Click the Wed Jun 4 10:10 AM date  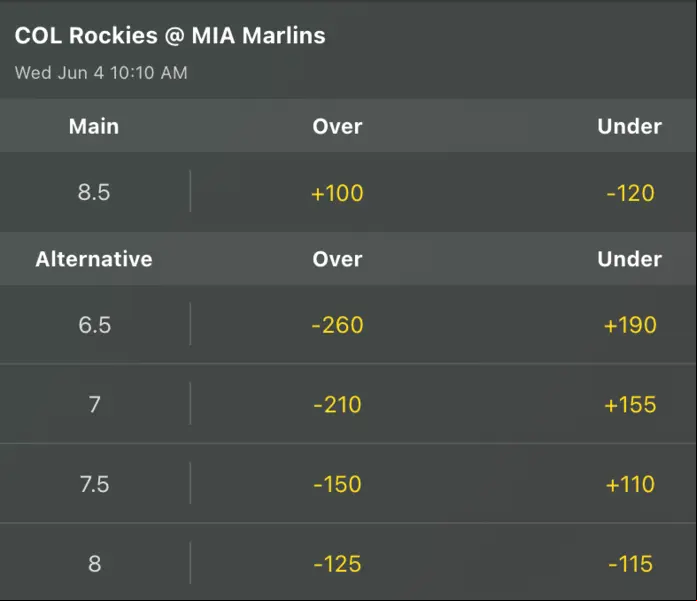click(x=101, y=72)
